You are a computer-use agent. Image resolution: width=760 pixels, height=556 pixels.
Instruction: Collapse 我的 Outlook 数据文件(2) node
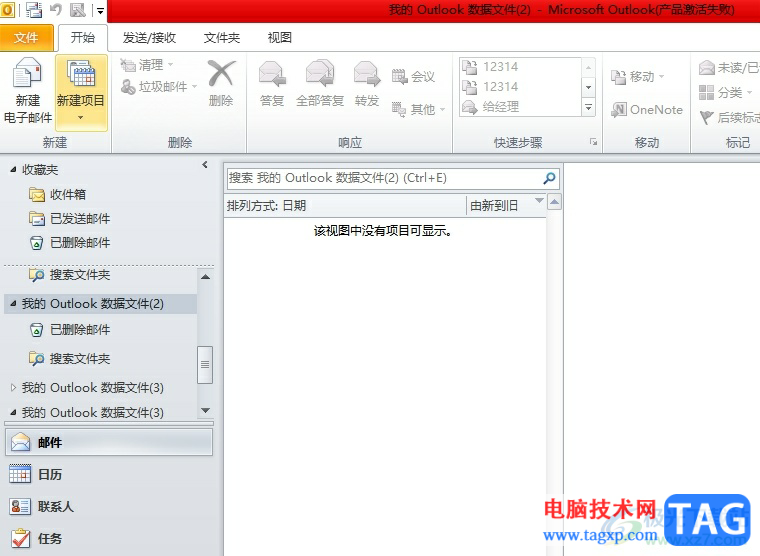pyautogui.click(x=13, y=303)
